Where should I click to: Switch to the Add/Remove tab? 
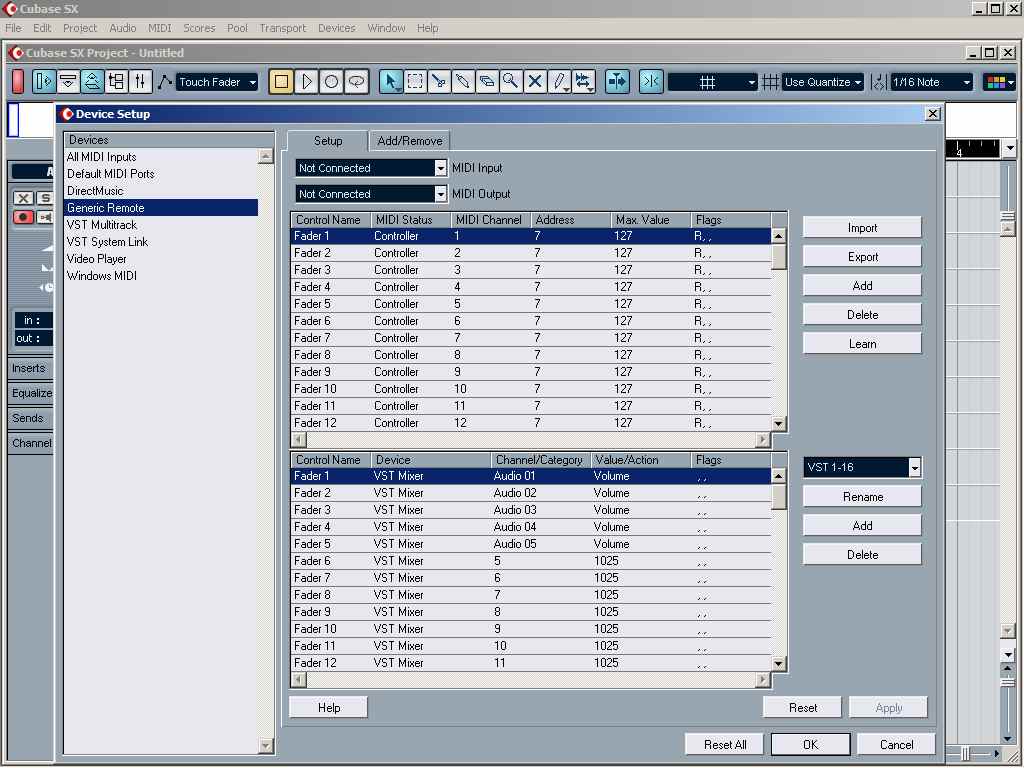coord(409,141)
